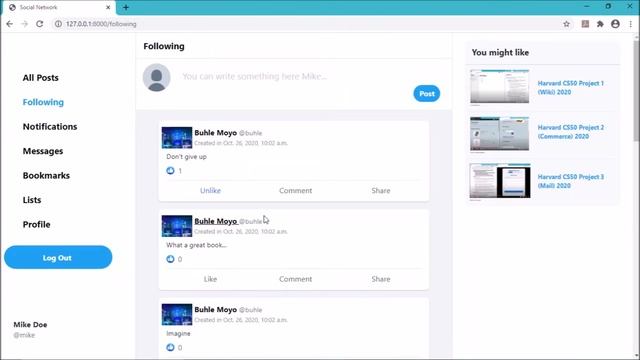
Task: Click the user avatar beside the post composer
Action: click(x=156, y=78)
